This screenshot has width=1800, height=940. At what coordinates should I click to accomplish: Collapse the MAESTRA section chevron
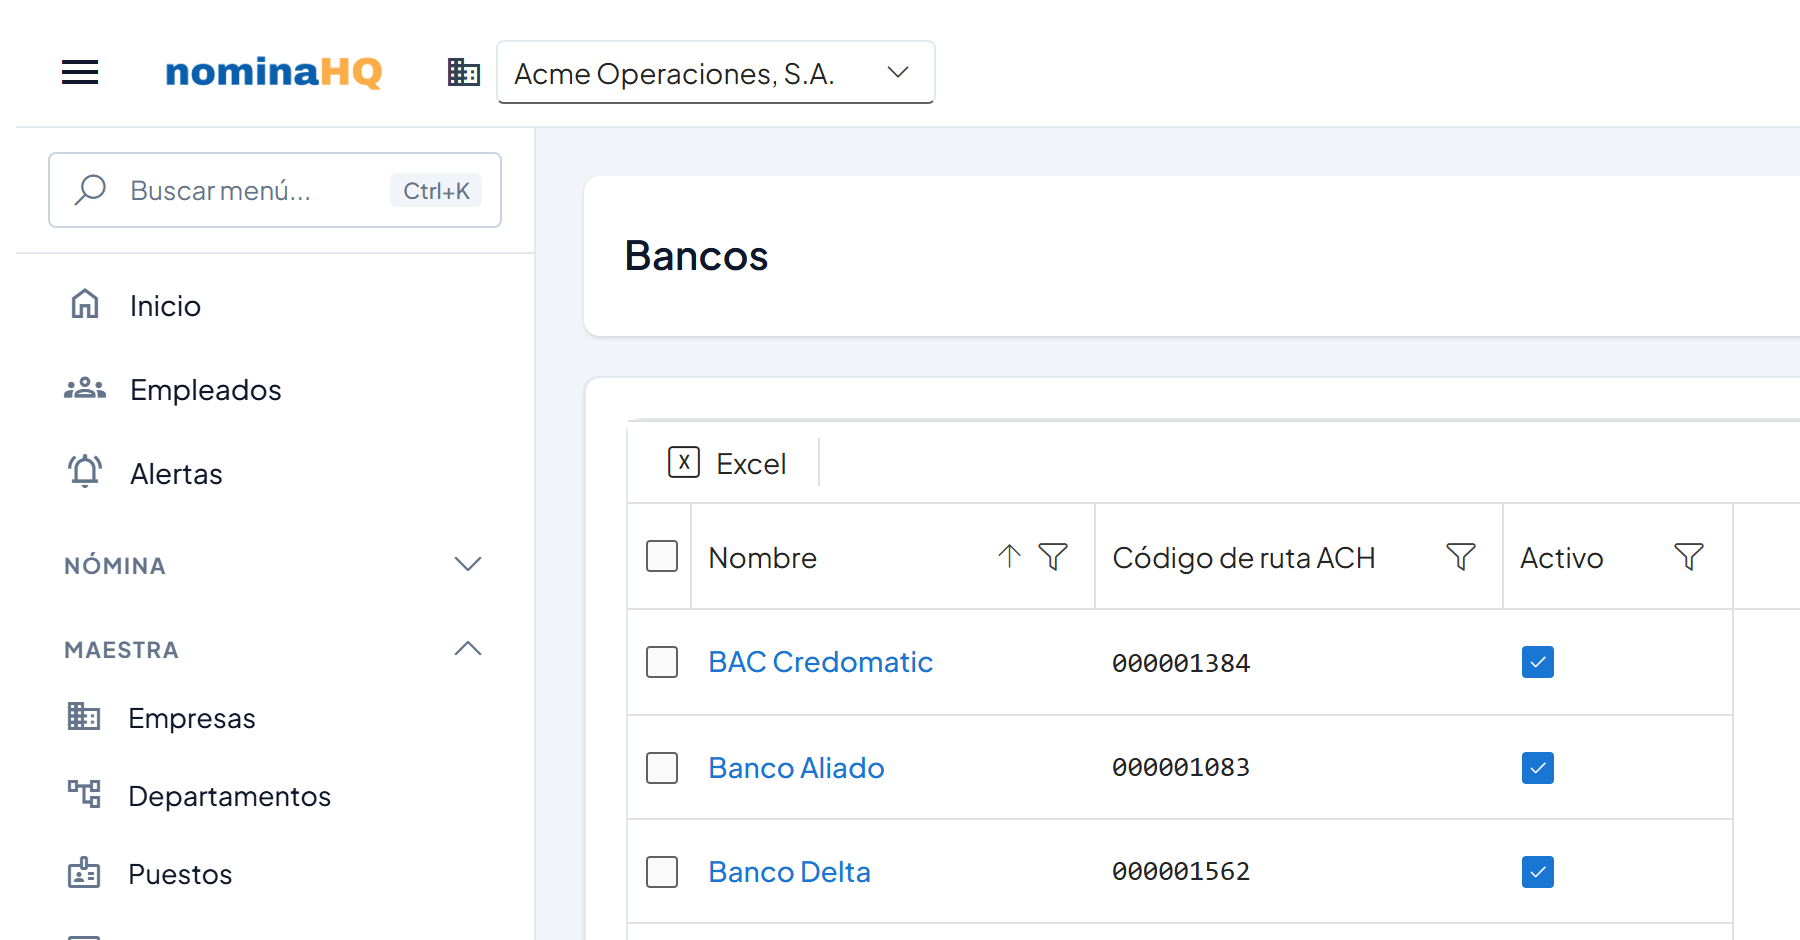point(468,648)
